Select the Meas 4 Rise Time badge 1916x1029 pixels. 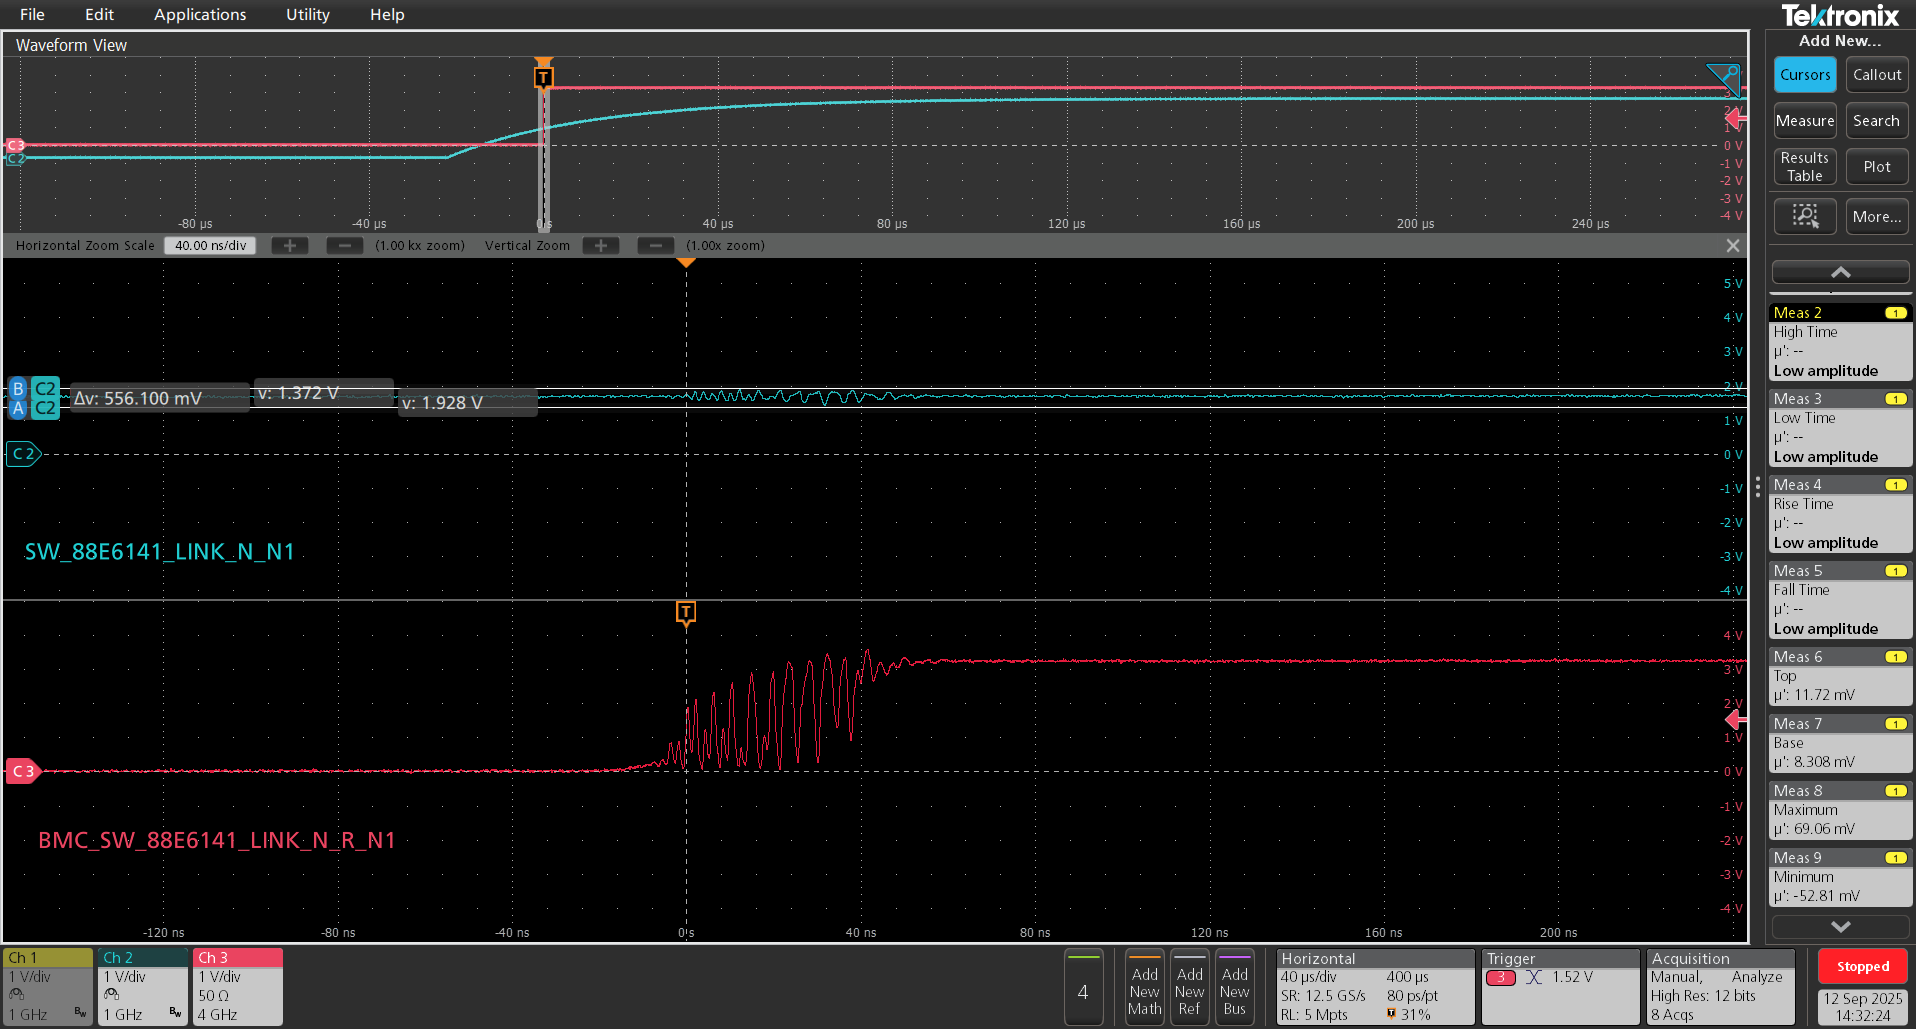(x=1840, y=514)
